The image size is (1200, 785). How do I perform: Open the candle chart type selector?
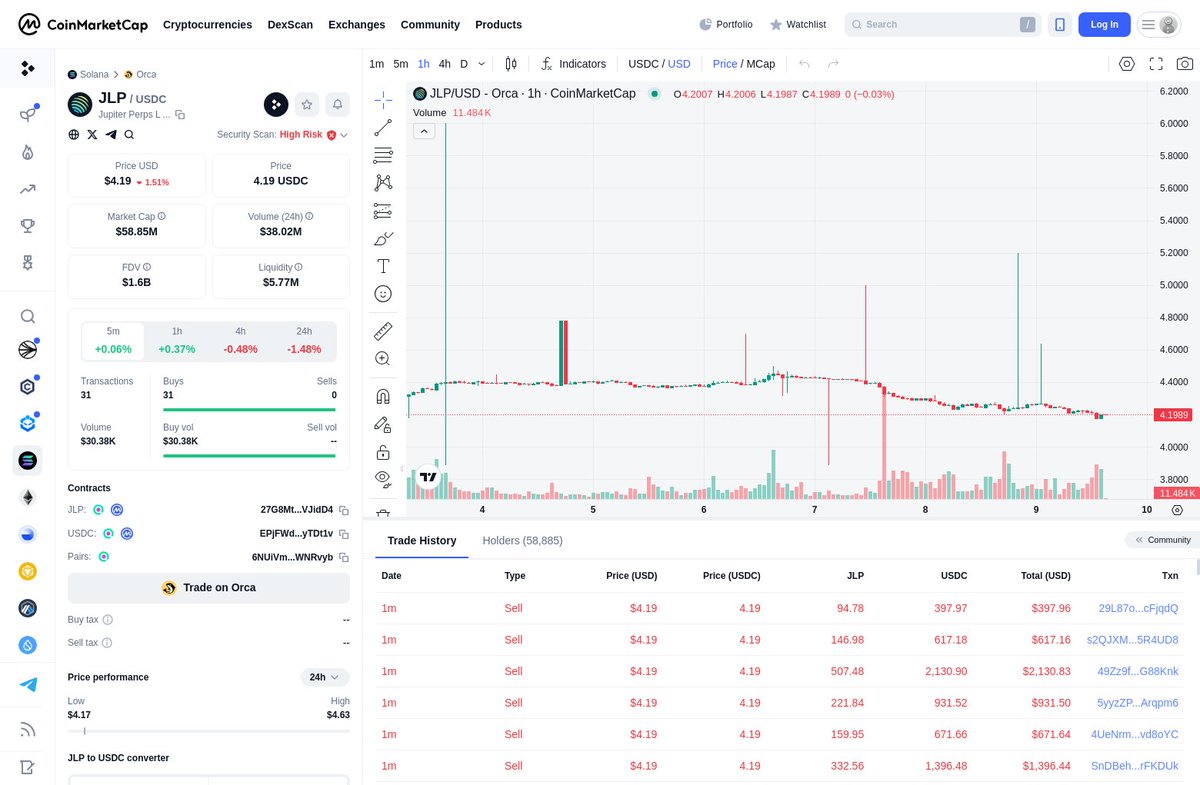(511, 64)
